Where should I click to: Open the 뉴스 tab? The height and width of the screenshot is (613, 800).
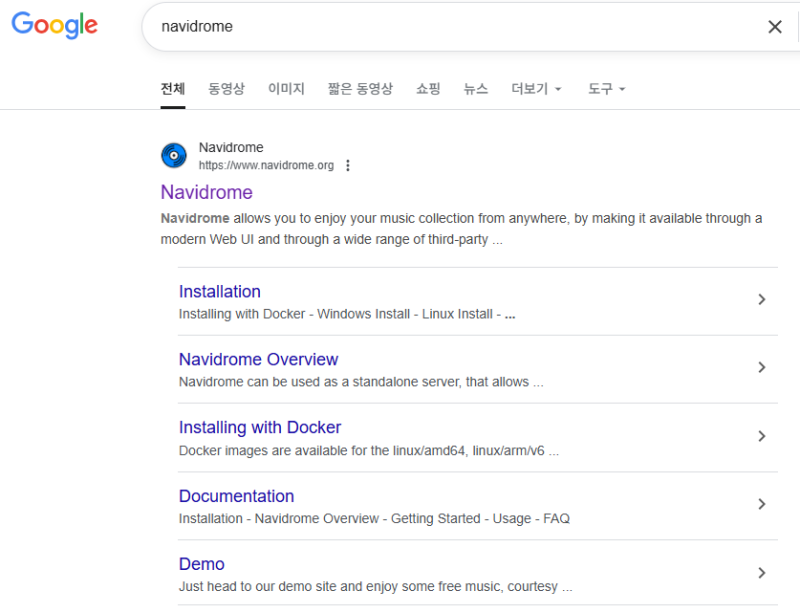(x=476, y=89)
